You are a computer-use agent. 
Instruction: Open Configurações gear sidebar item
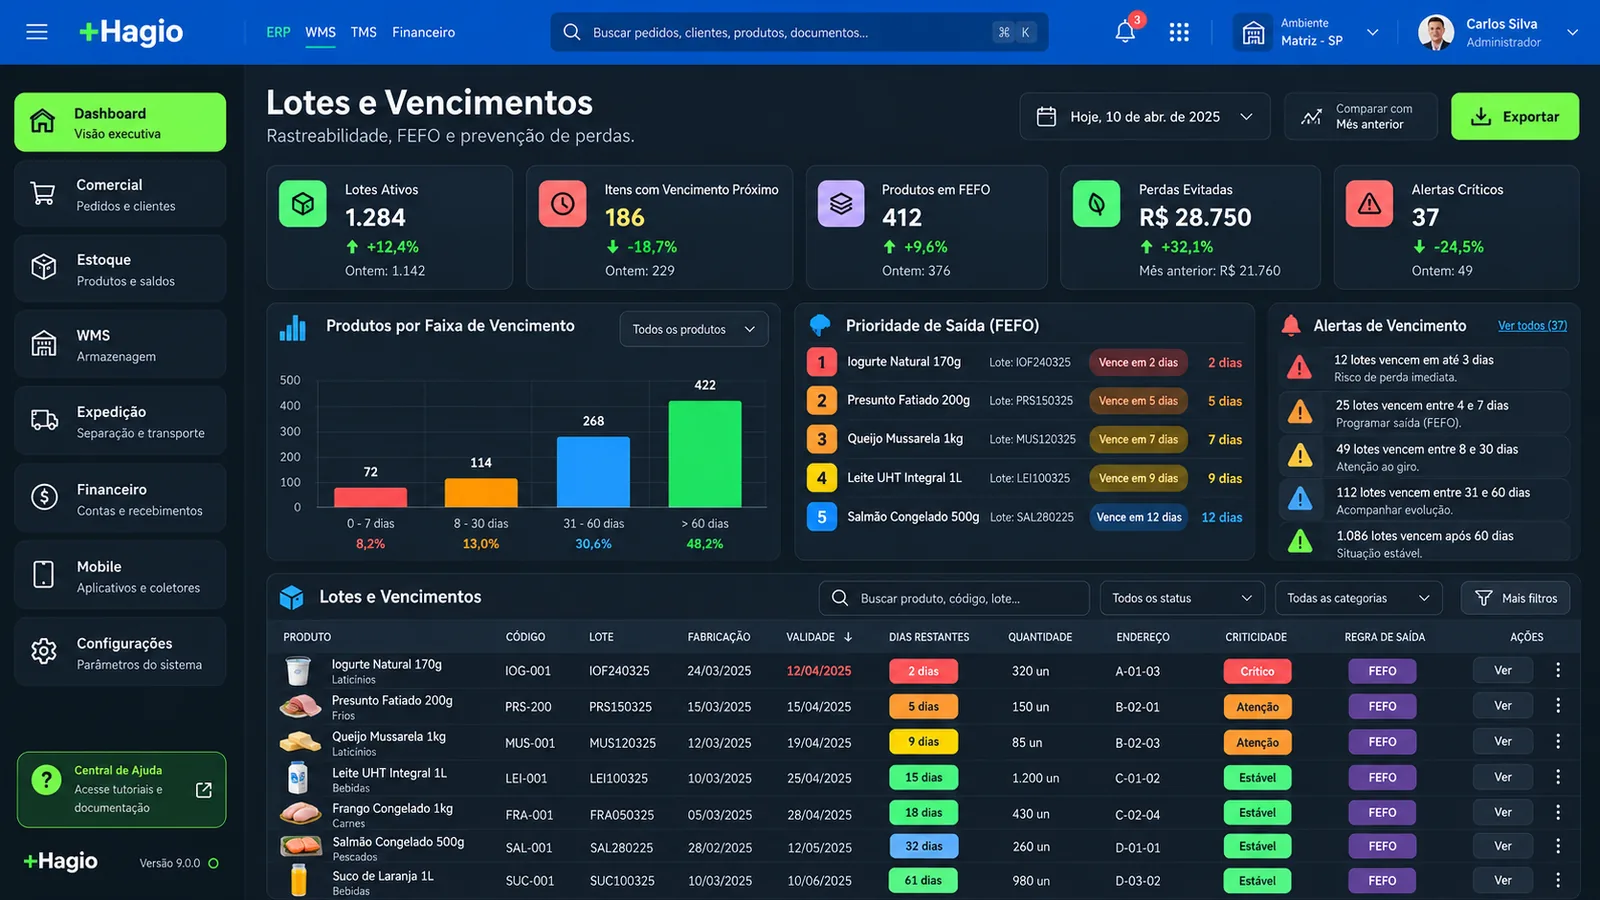[120, 653]
